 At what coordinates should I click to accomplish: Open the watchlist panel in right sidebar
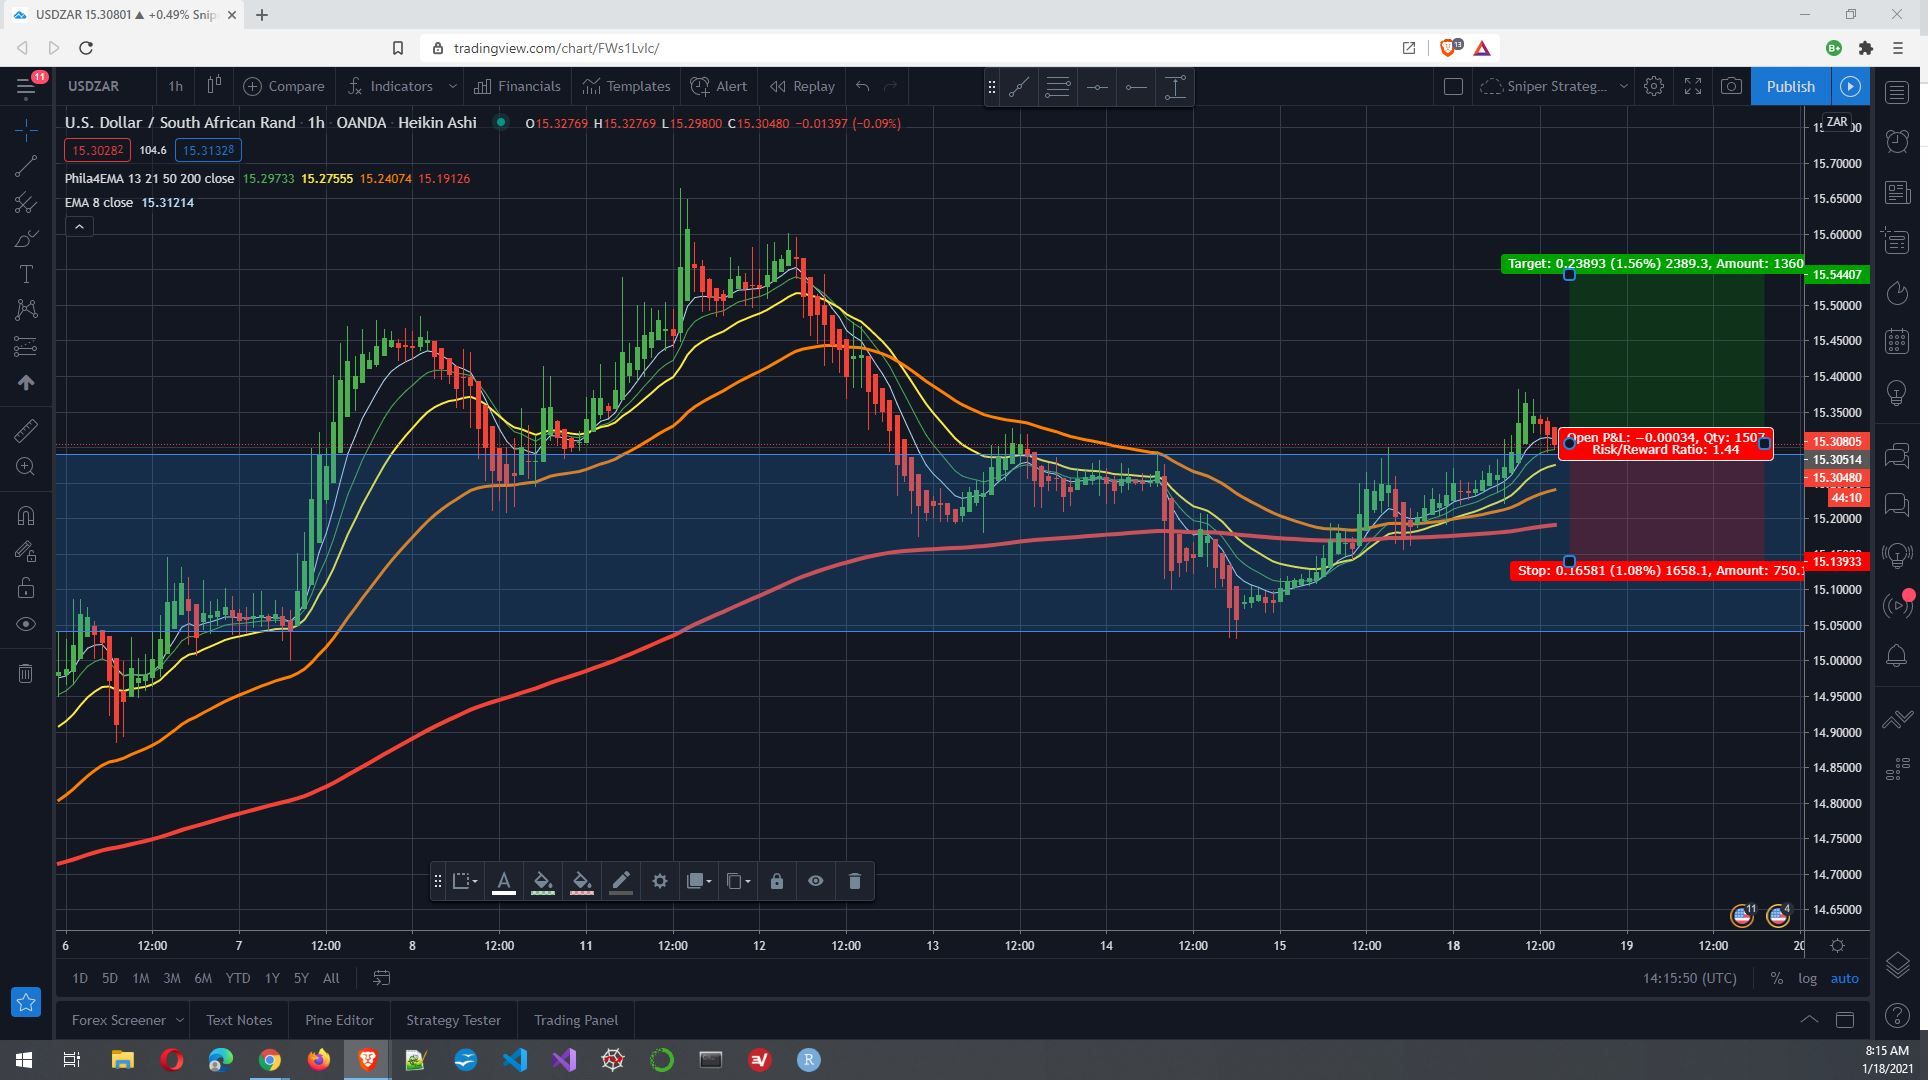pos(1897,92)
